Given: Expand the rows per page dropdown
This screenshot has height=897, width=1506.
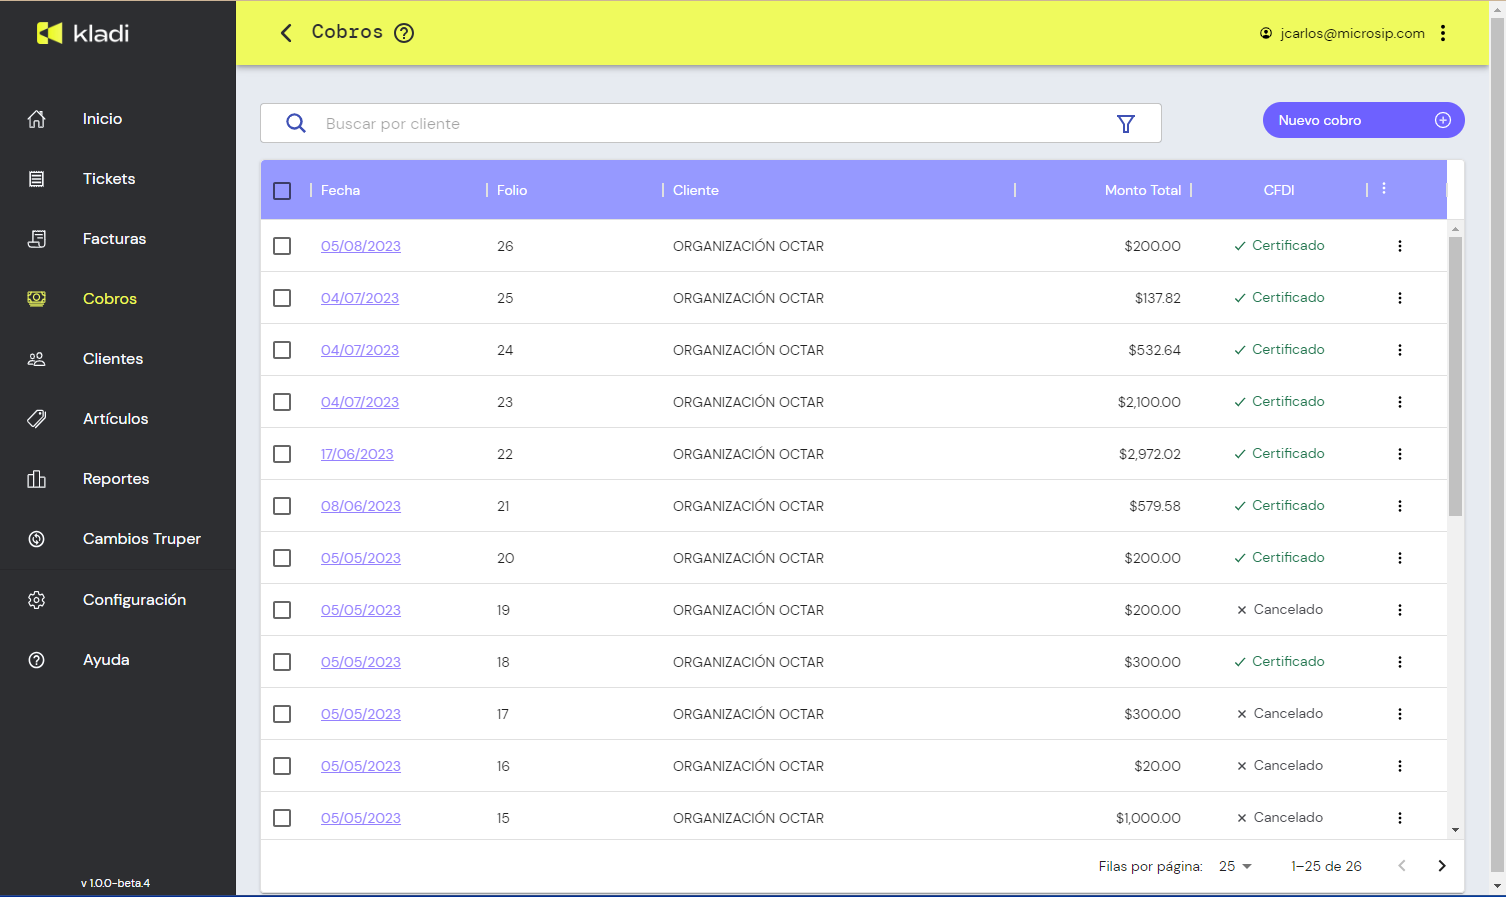Looking at the screenshot, I should [x=1236, y=866].
